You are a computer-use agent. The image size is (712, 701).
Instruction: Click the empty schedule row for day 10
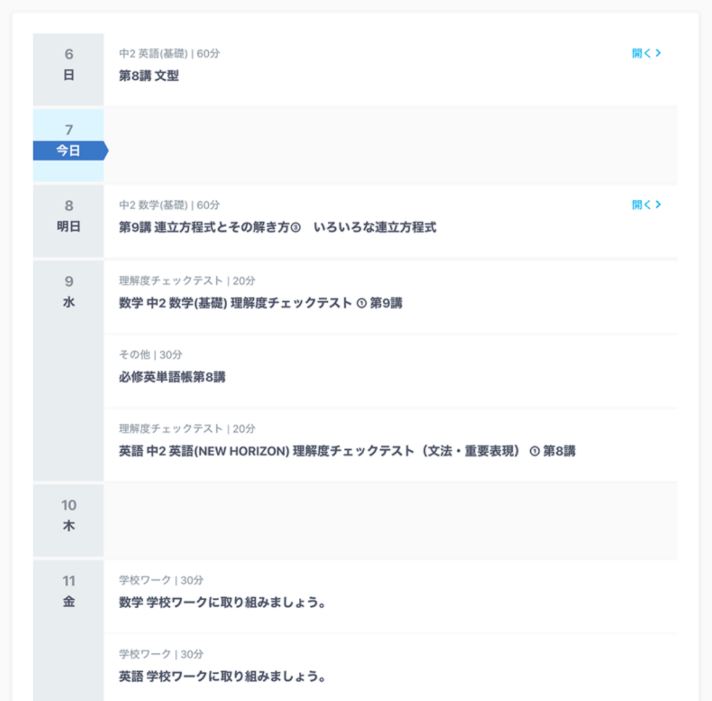coord(391,520)
